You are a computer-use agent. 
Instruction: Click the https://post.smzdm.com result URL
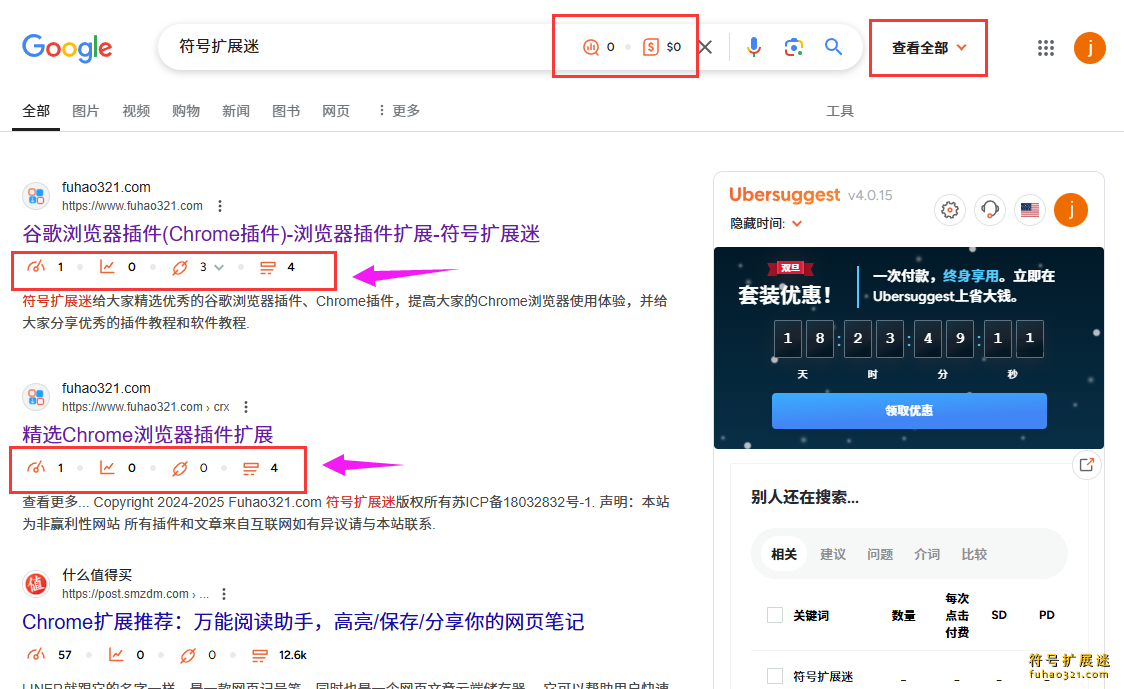click(x=135, y=594)
